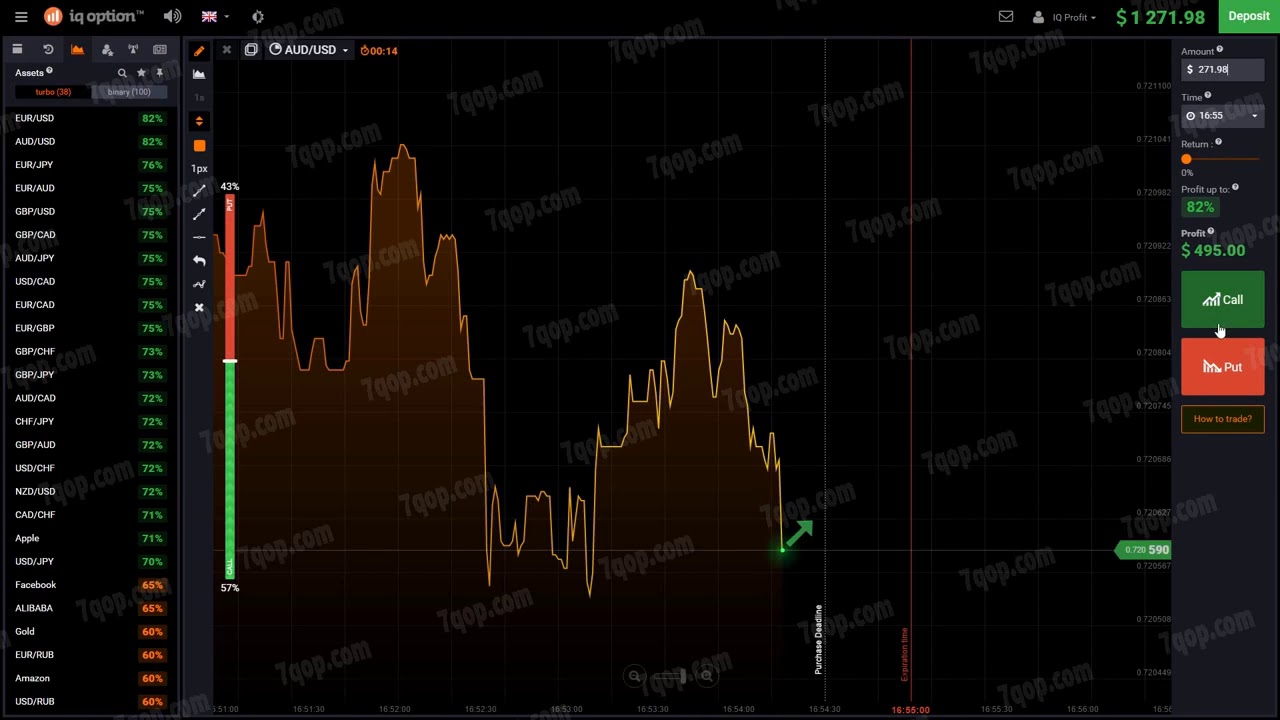Click the Deposit button

(x=1248, y=16)
